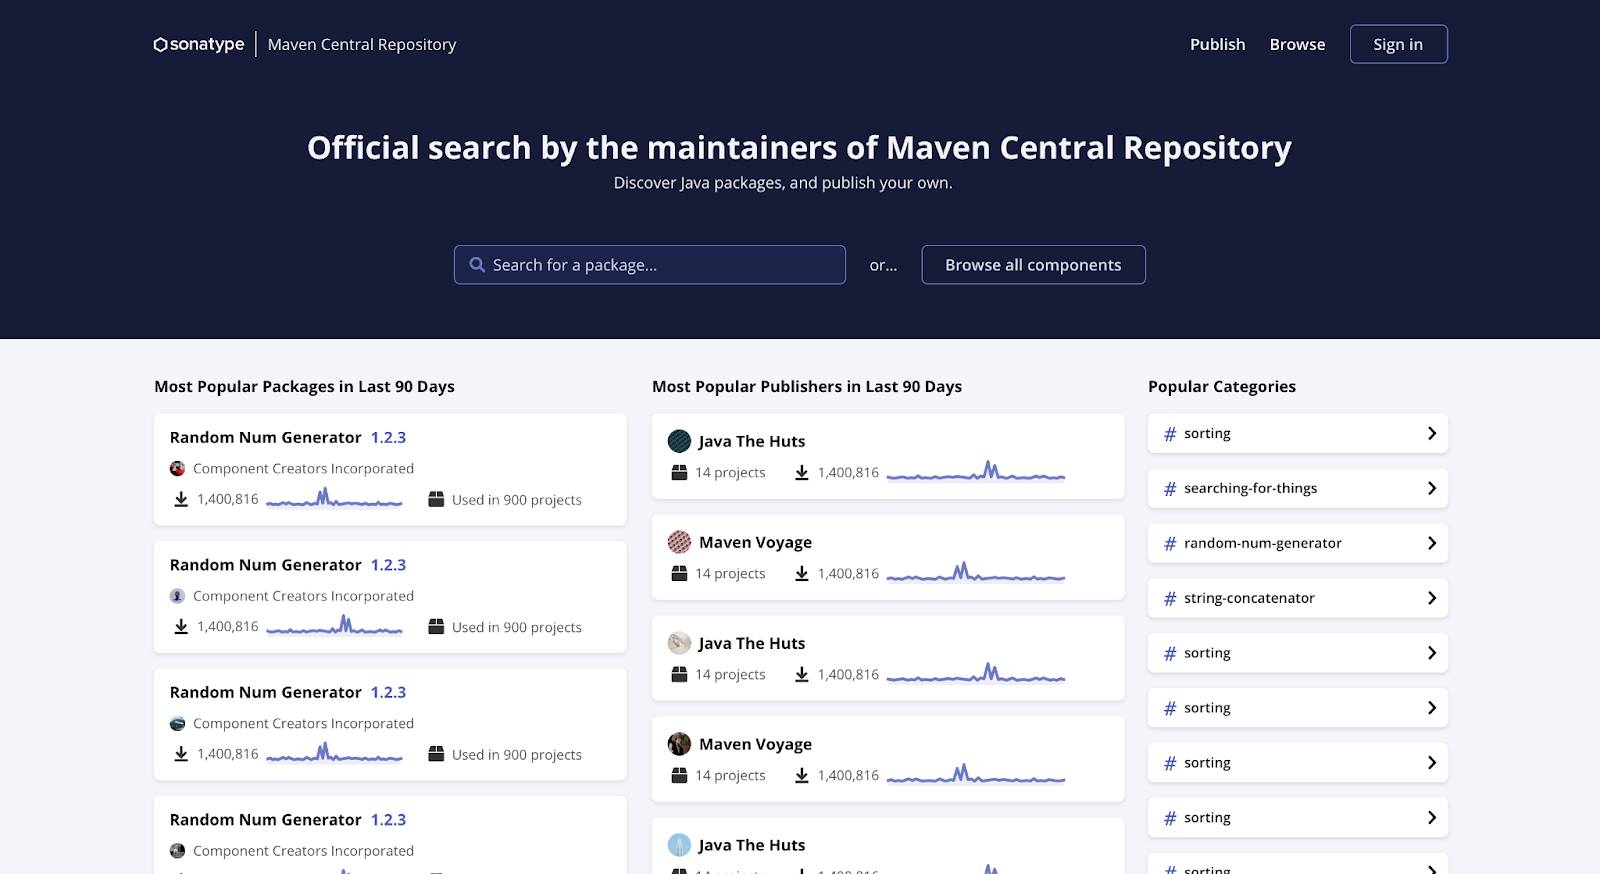This screenshot has height=874, width=1600.
Task: Click download icon on second package card
Action: (x=181, y=626)
